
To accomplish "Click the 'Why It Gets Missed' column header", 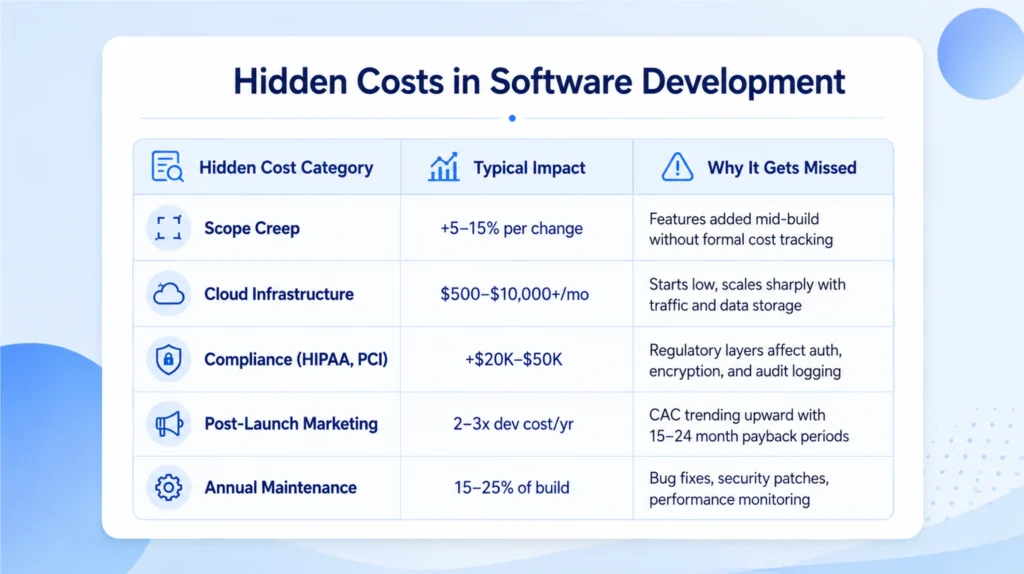I will (782, 168).
